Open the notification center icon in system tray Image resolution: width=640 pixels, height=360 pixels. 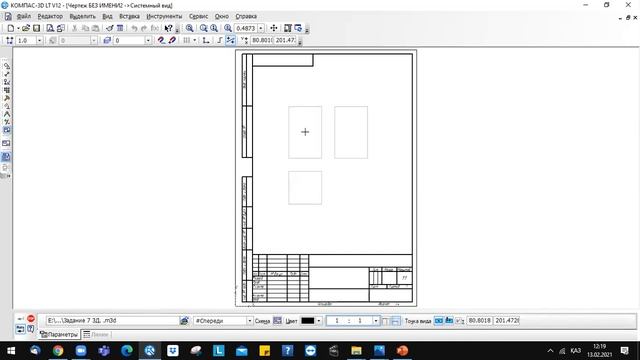(x=624, y=351)
